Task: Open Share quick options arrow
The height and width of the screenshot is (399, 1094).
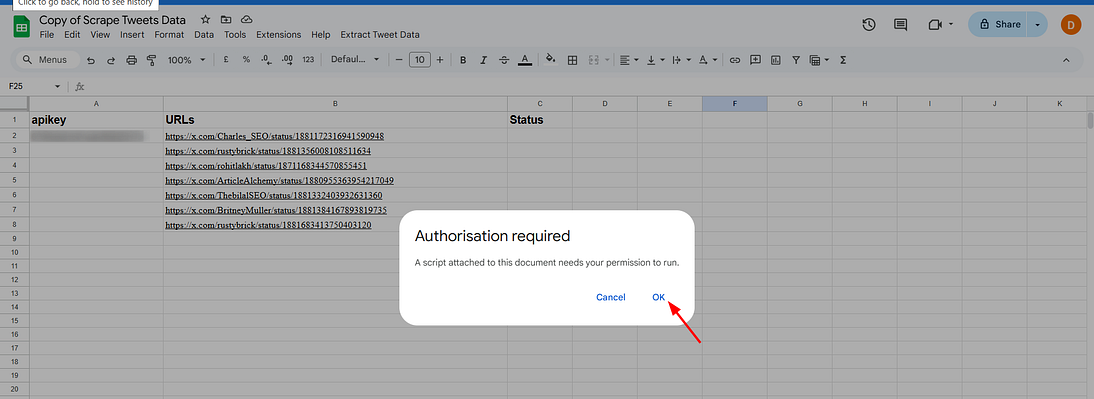Action: (1037, 24)
